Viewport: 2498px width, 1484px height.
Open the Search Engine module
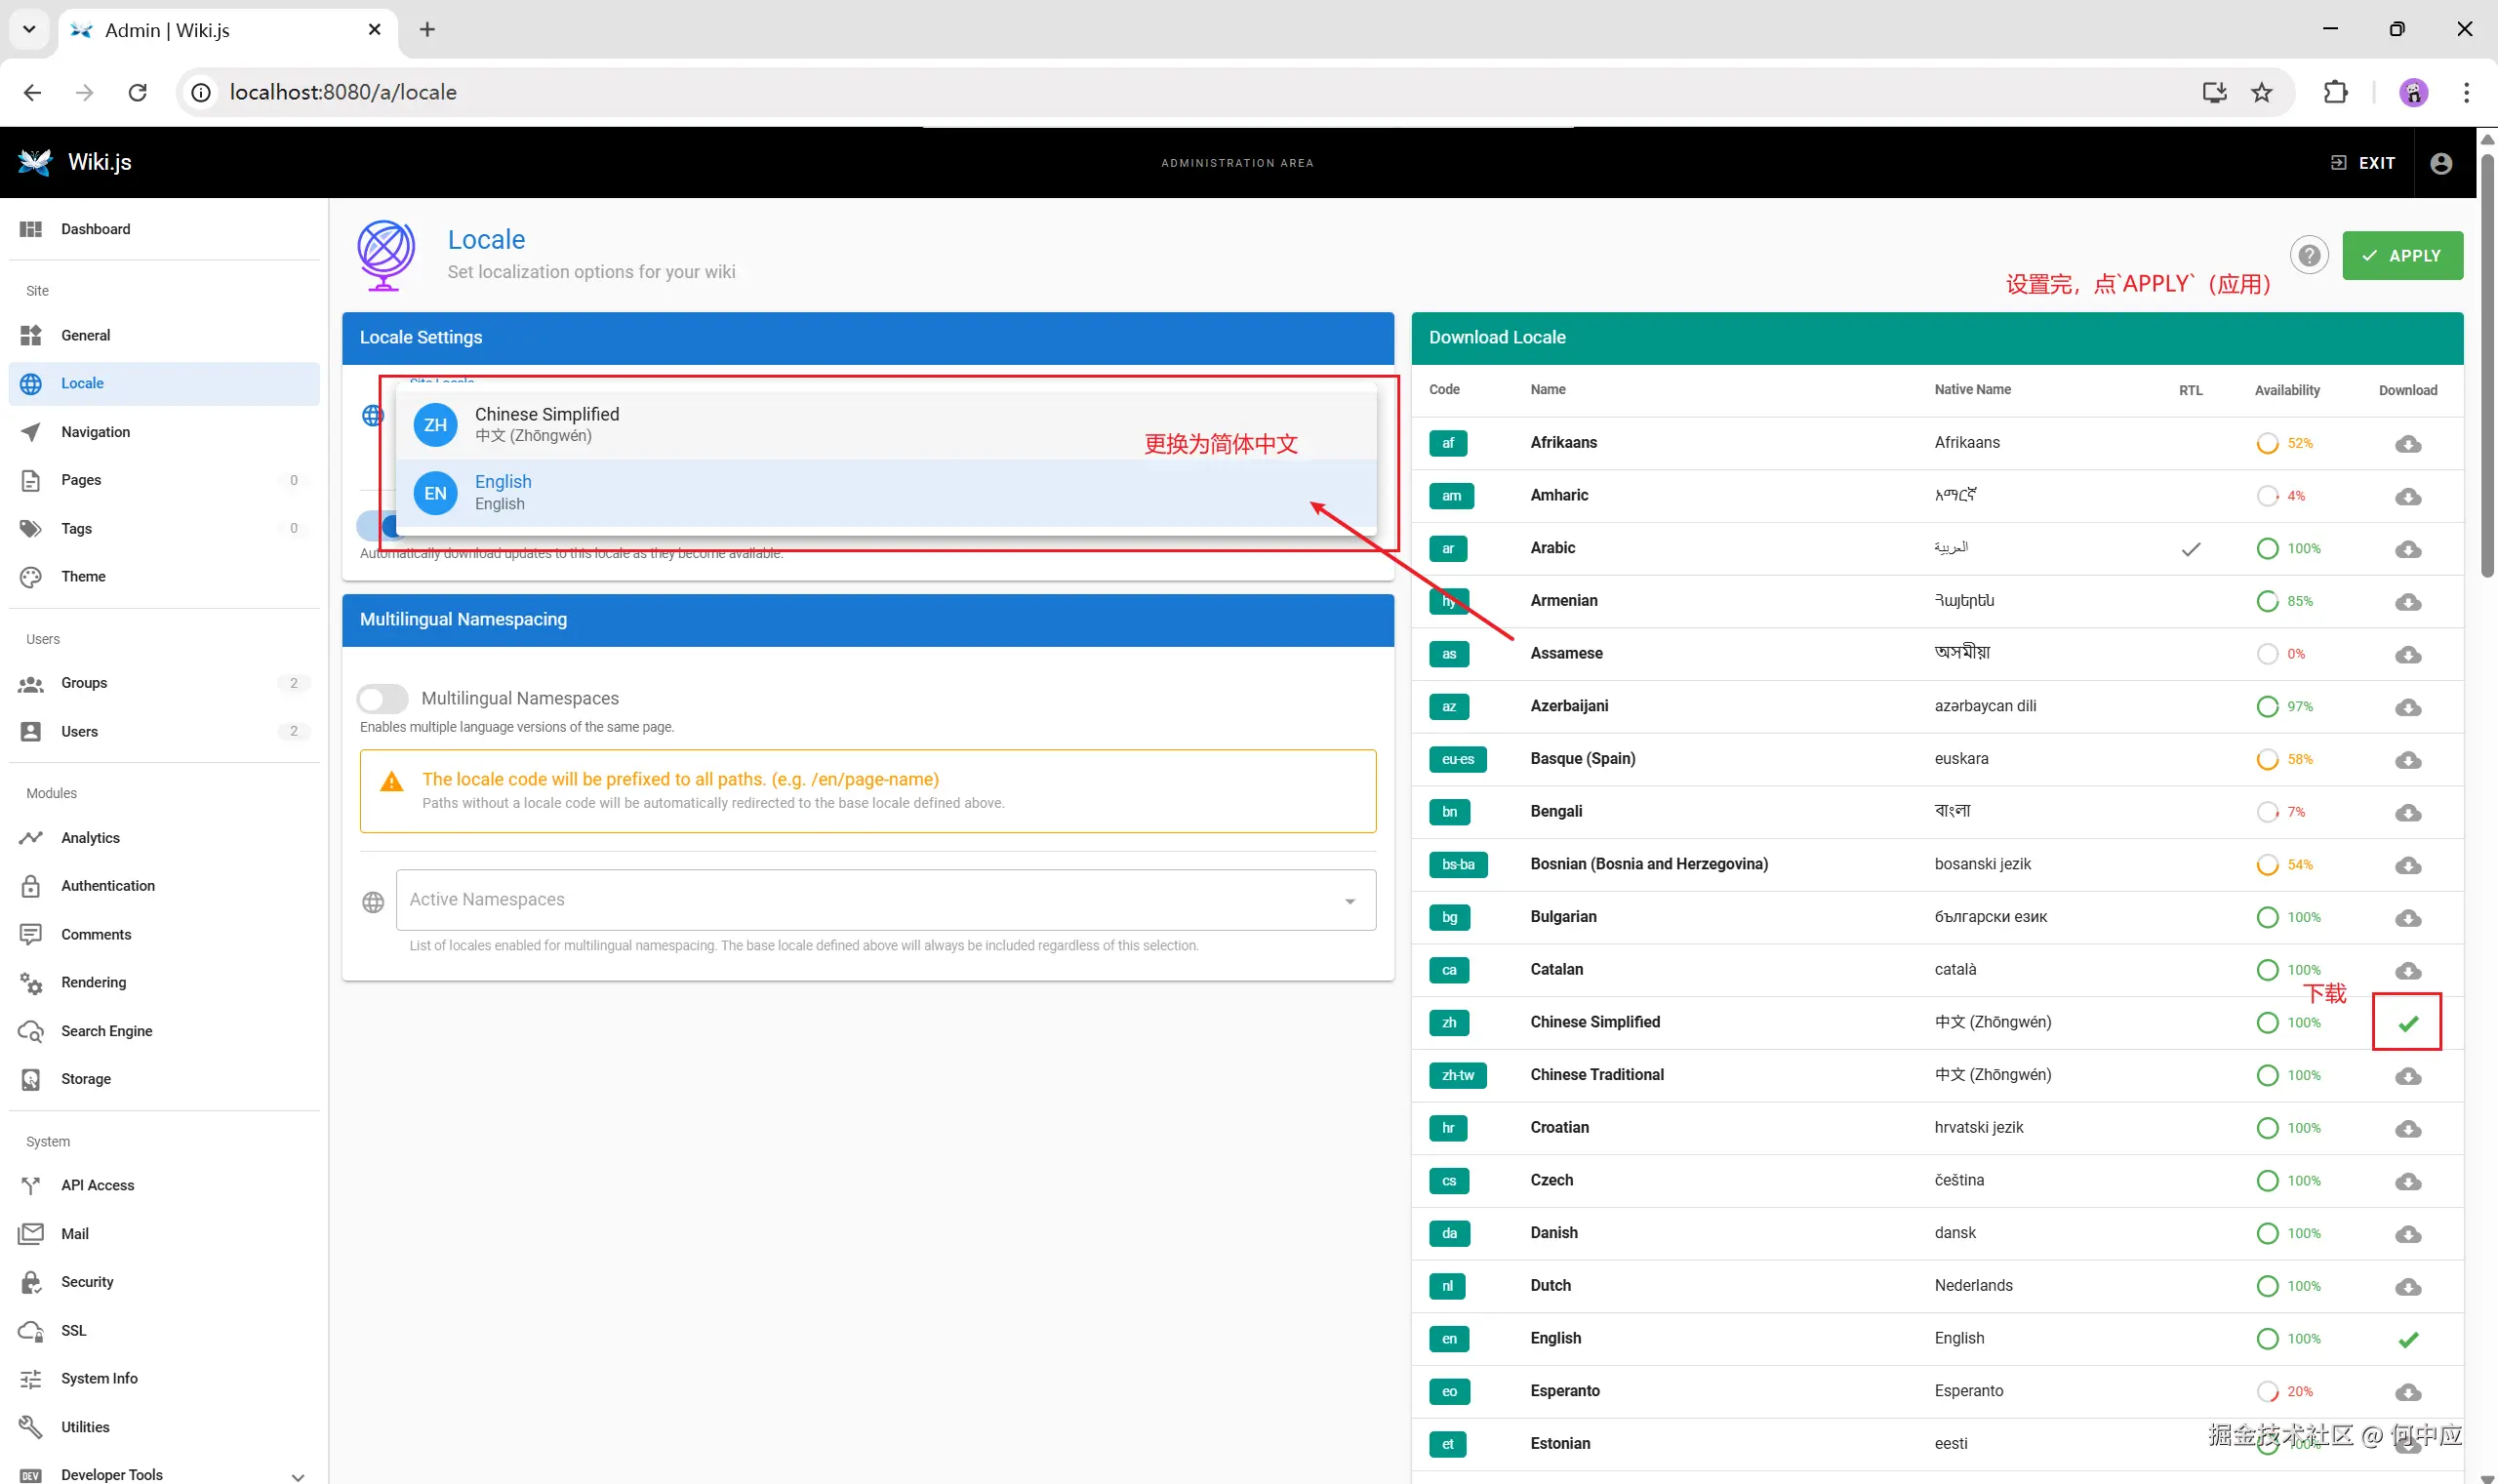(106, 1031)
